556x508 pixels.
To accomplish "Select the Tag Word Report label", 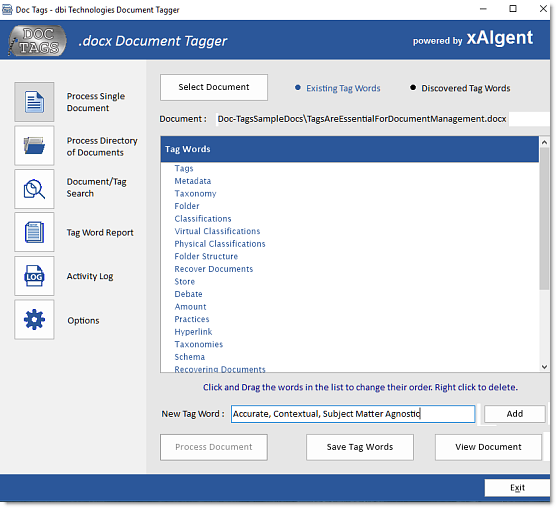I will click(100, 233).
